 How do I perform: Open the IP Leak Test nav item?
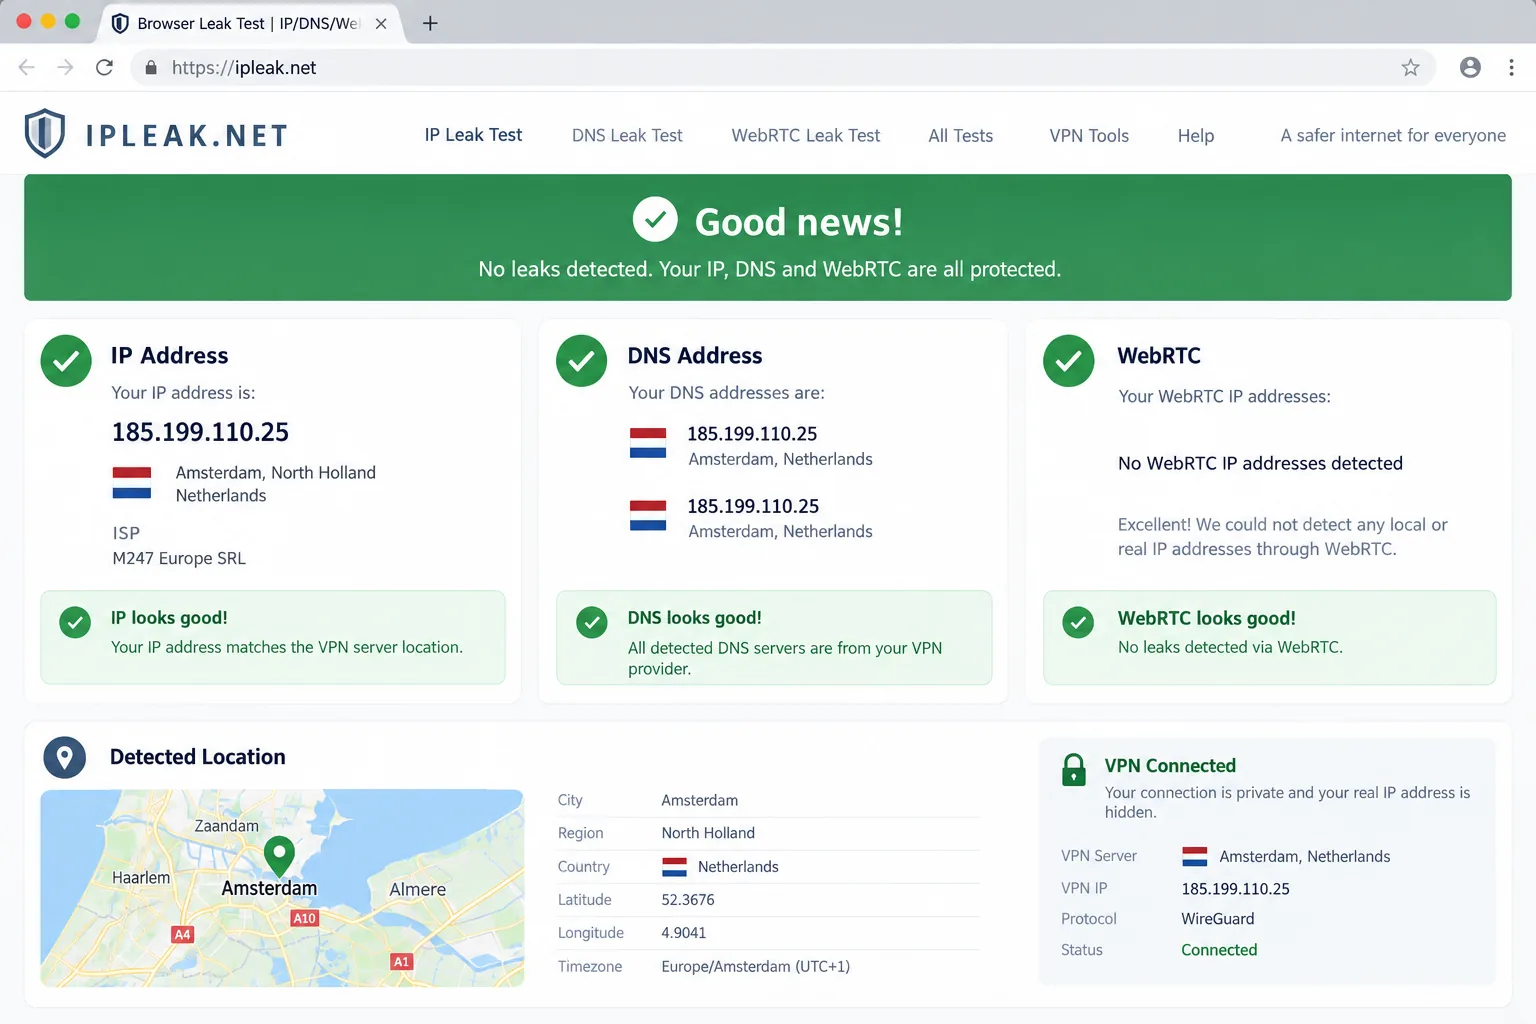click(473, 135)
